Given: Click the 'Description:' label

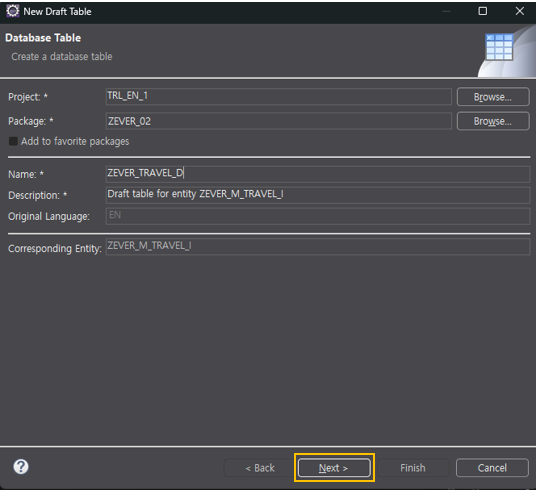Looking at the screenshot, I should pos(38,196).
